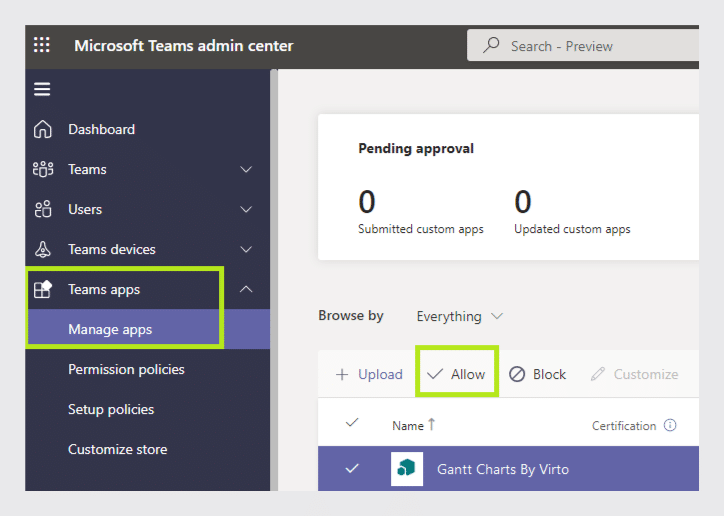The image size is (724, 516).
Task: Click the Teams apps menu label
Action: tap(104, 289)
